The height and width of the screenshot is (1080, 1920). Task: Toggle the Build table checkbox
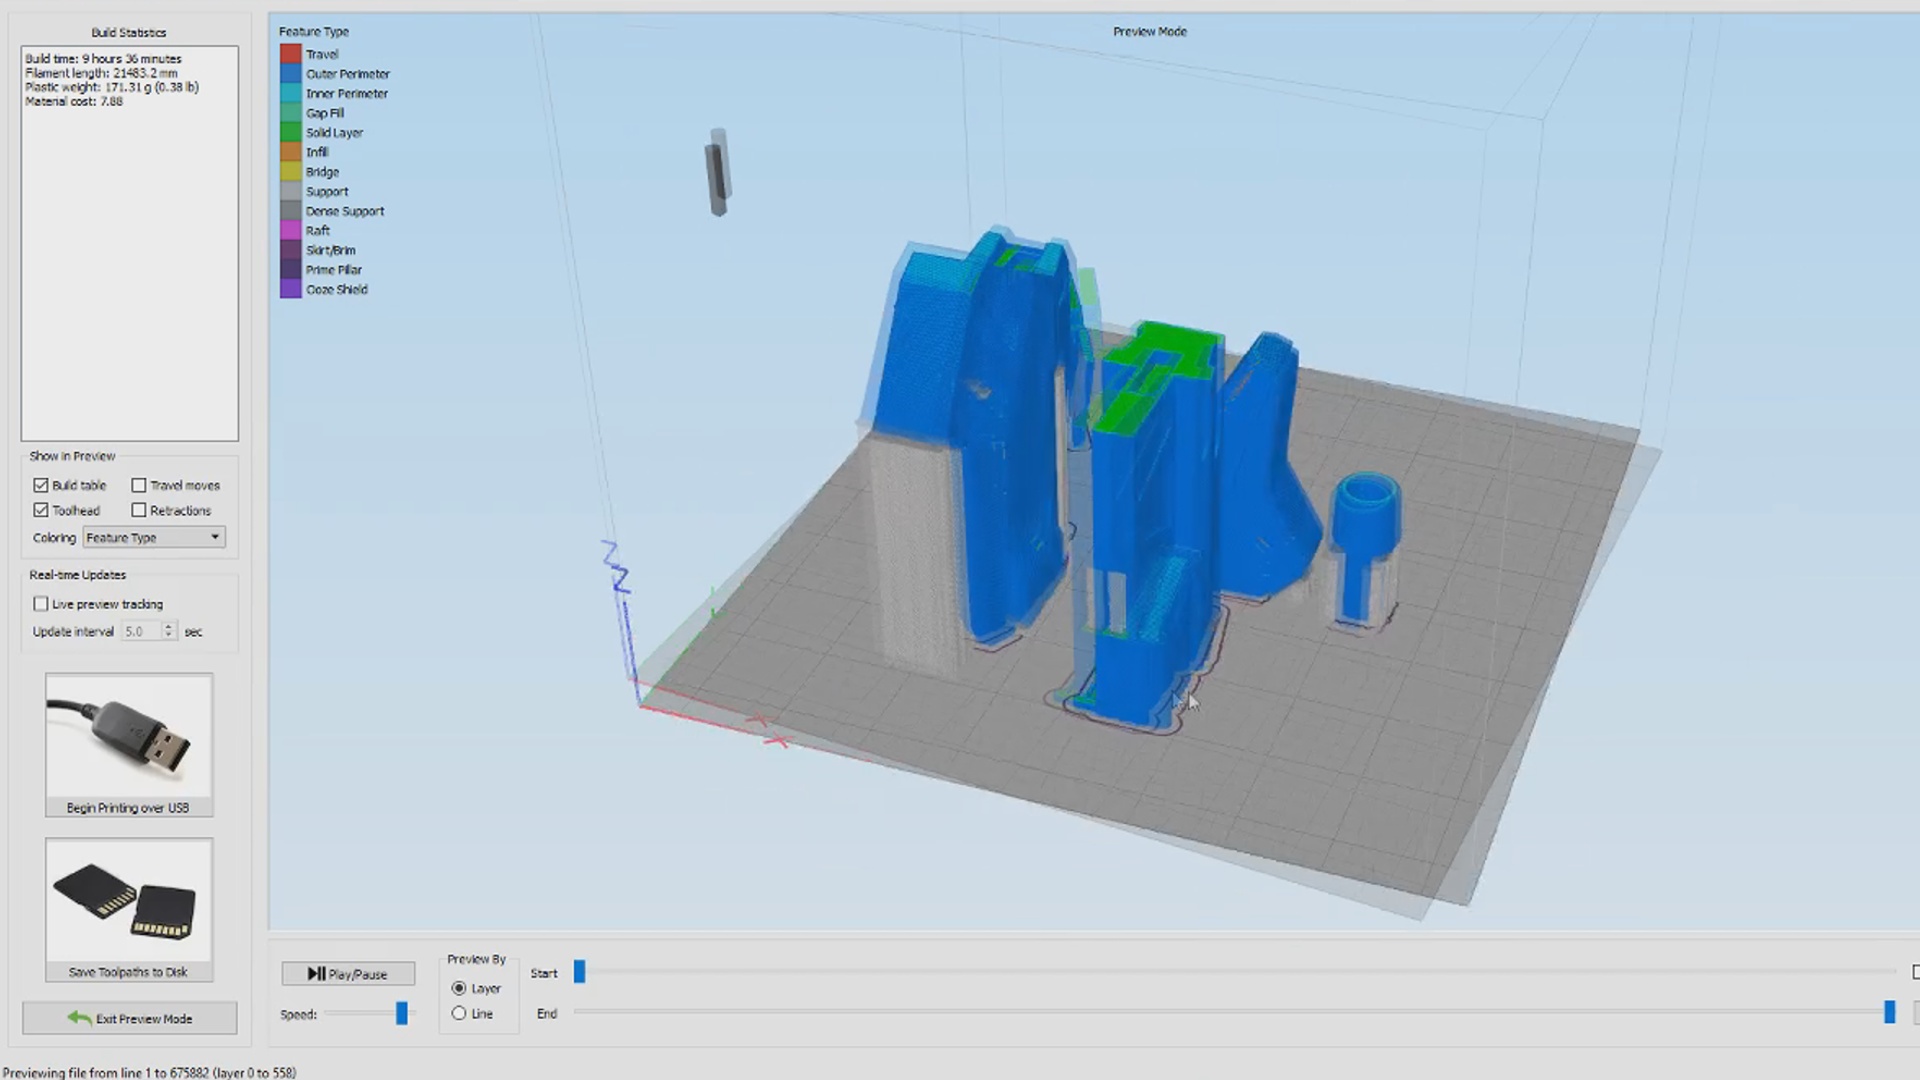(41, 485)
